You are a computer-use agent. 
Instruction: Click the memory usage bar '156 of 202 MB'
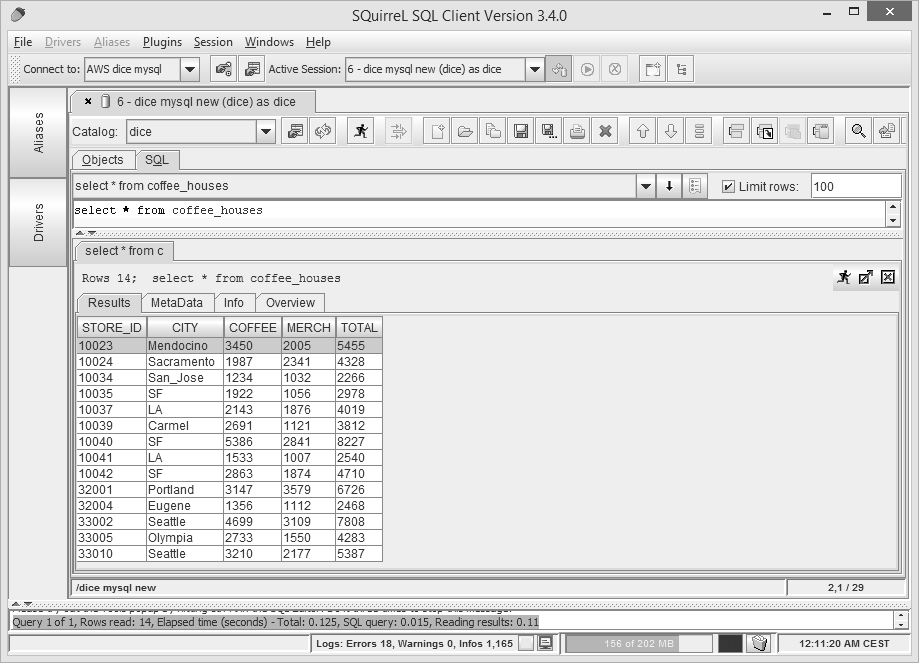638,643
